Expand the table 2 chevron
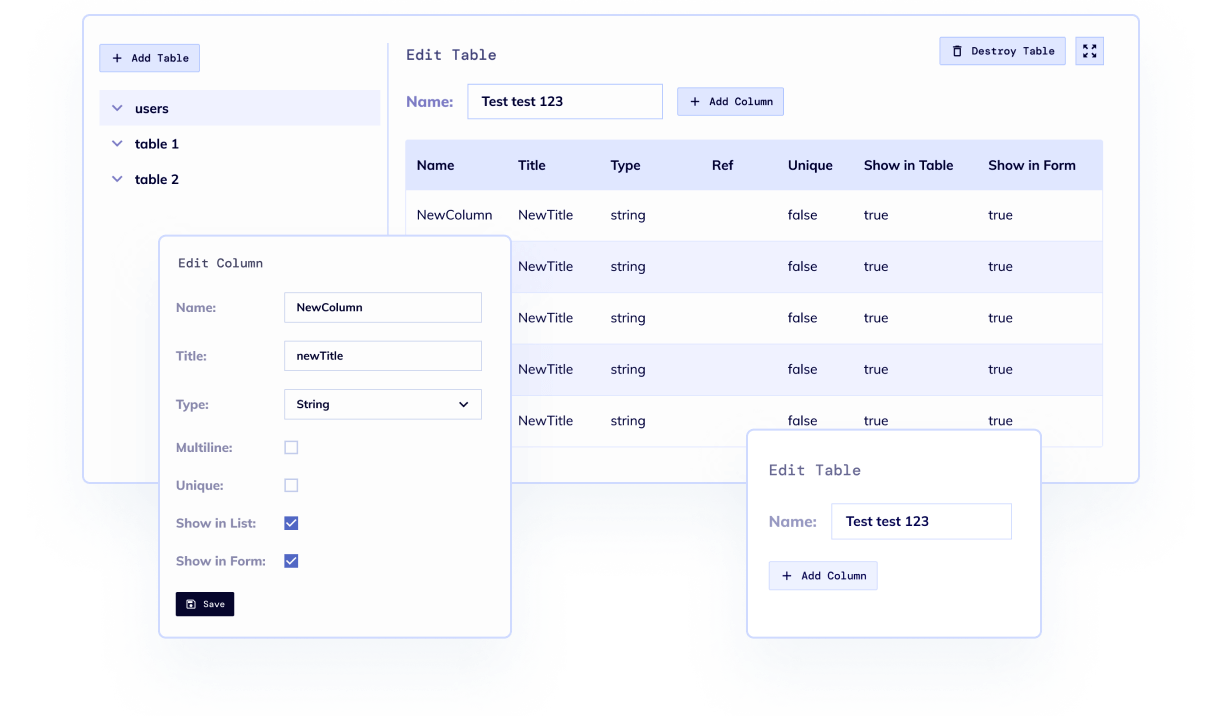 tap(117, 180)
